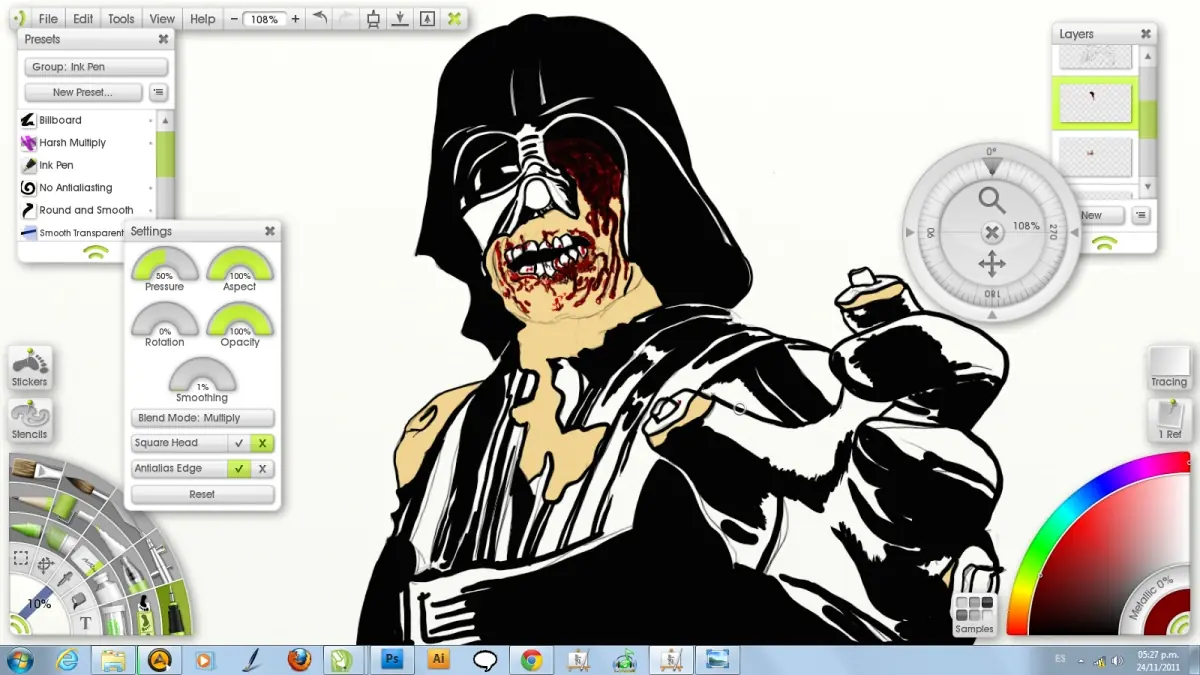Click the ArtRage logo menu button
Viewport: 1200px width, 675px height.
click(19, 19)
